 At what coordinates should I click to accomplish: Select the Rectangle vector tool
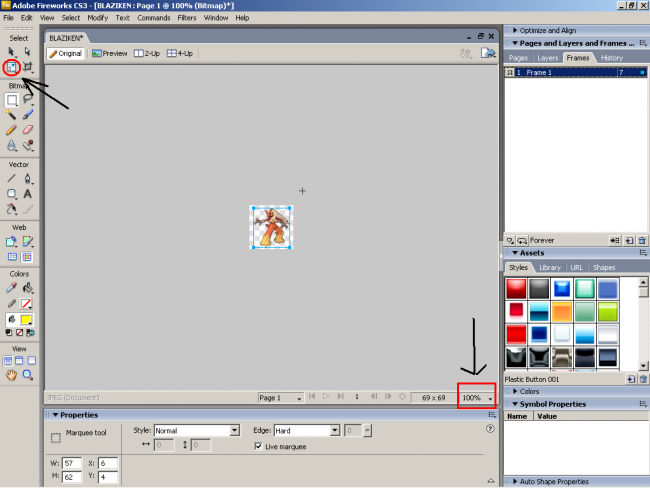click(11, 194)
